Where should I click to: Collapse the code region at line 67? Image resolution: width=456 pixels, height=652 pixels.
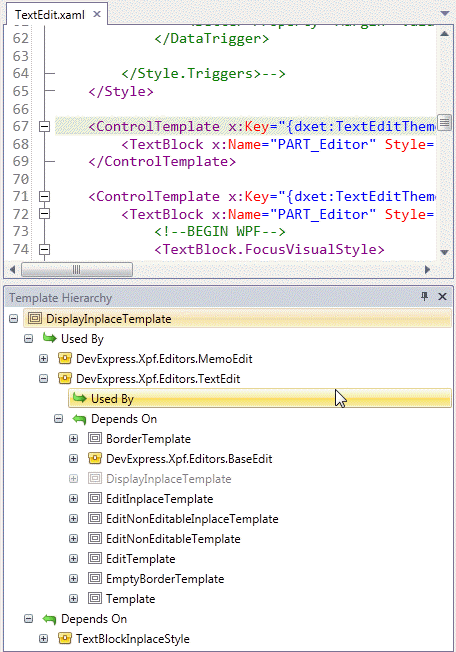tap(44, 126)
